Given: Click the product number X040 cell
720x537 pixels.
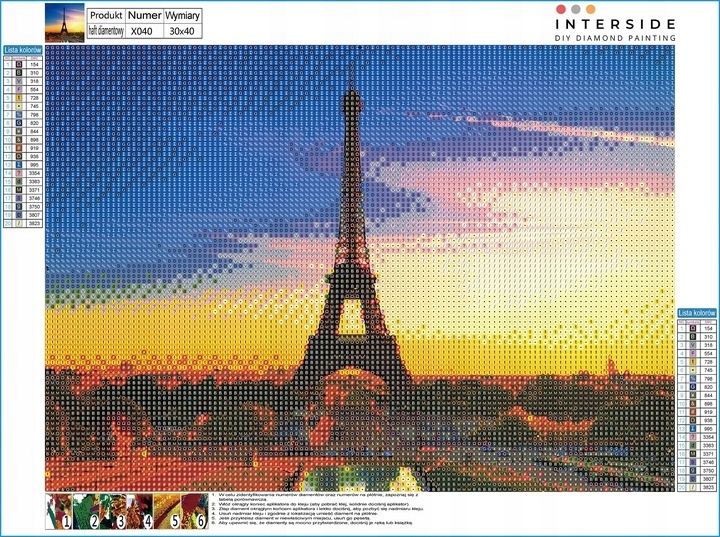Looking at the screenshot, I should pos(144,31).
